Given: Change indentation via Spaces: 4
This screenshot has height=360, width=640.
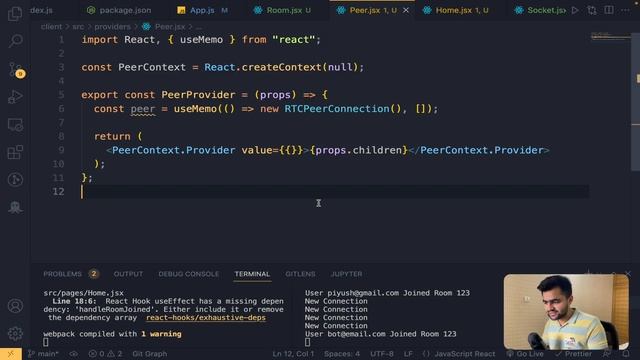Looking at the screenshot, I should click(x=342, y=354).
